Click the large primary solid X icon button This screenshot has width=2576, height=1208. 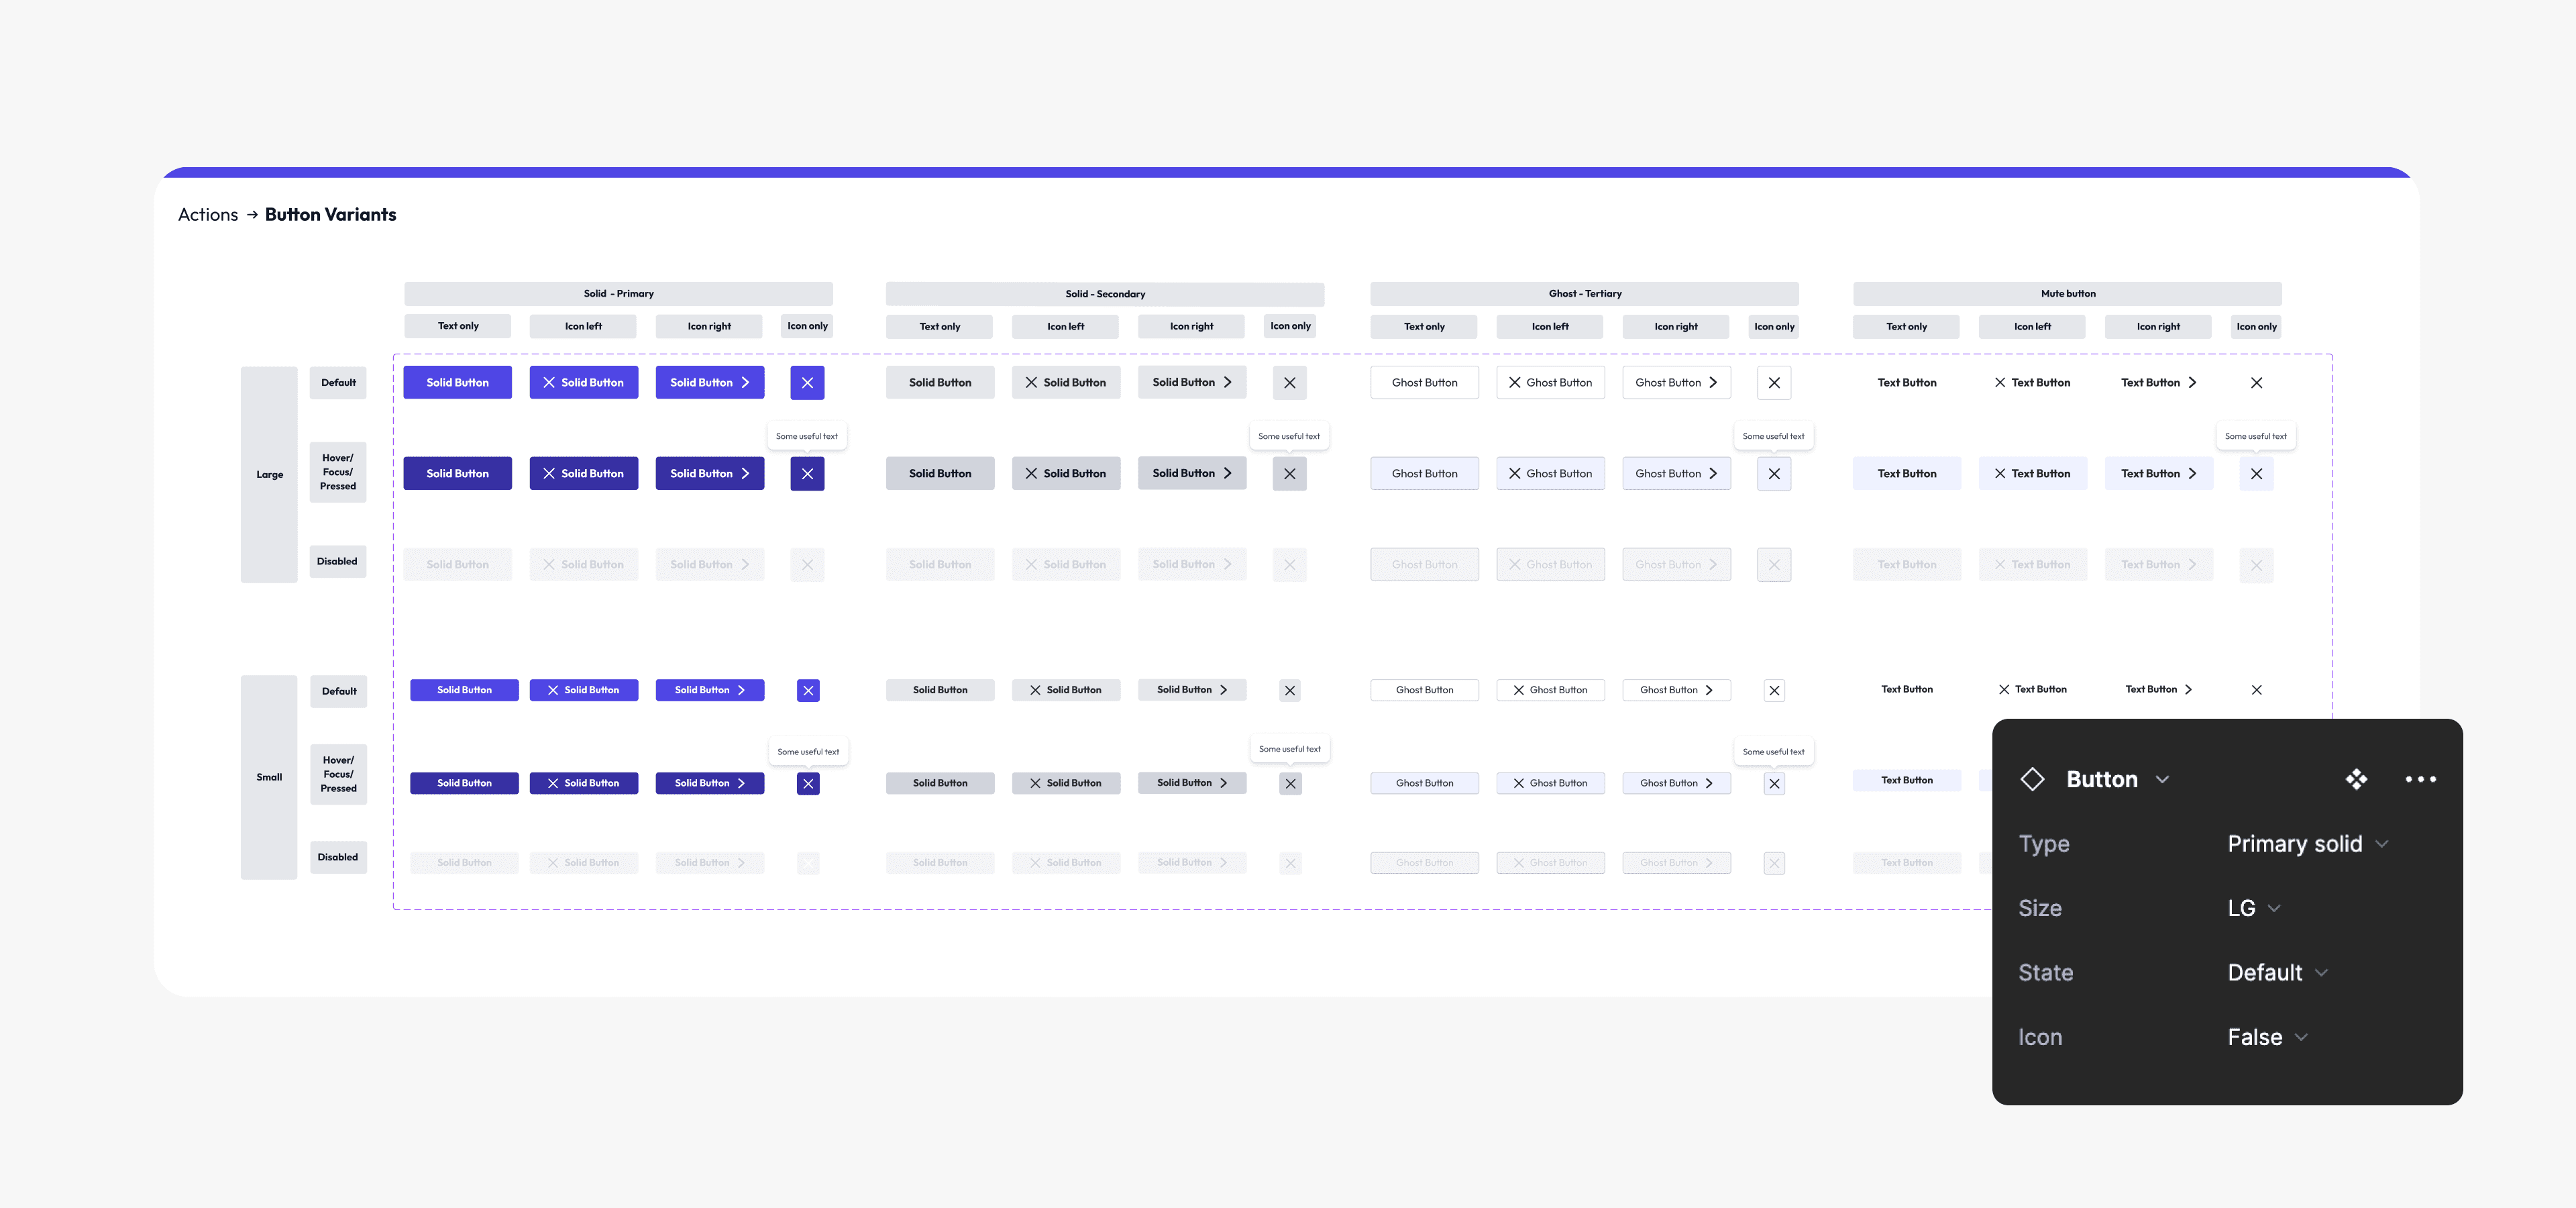807,383
